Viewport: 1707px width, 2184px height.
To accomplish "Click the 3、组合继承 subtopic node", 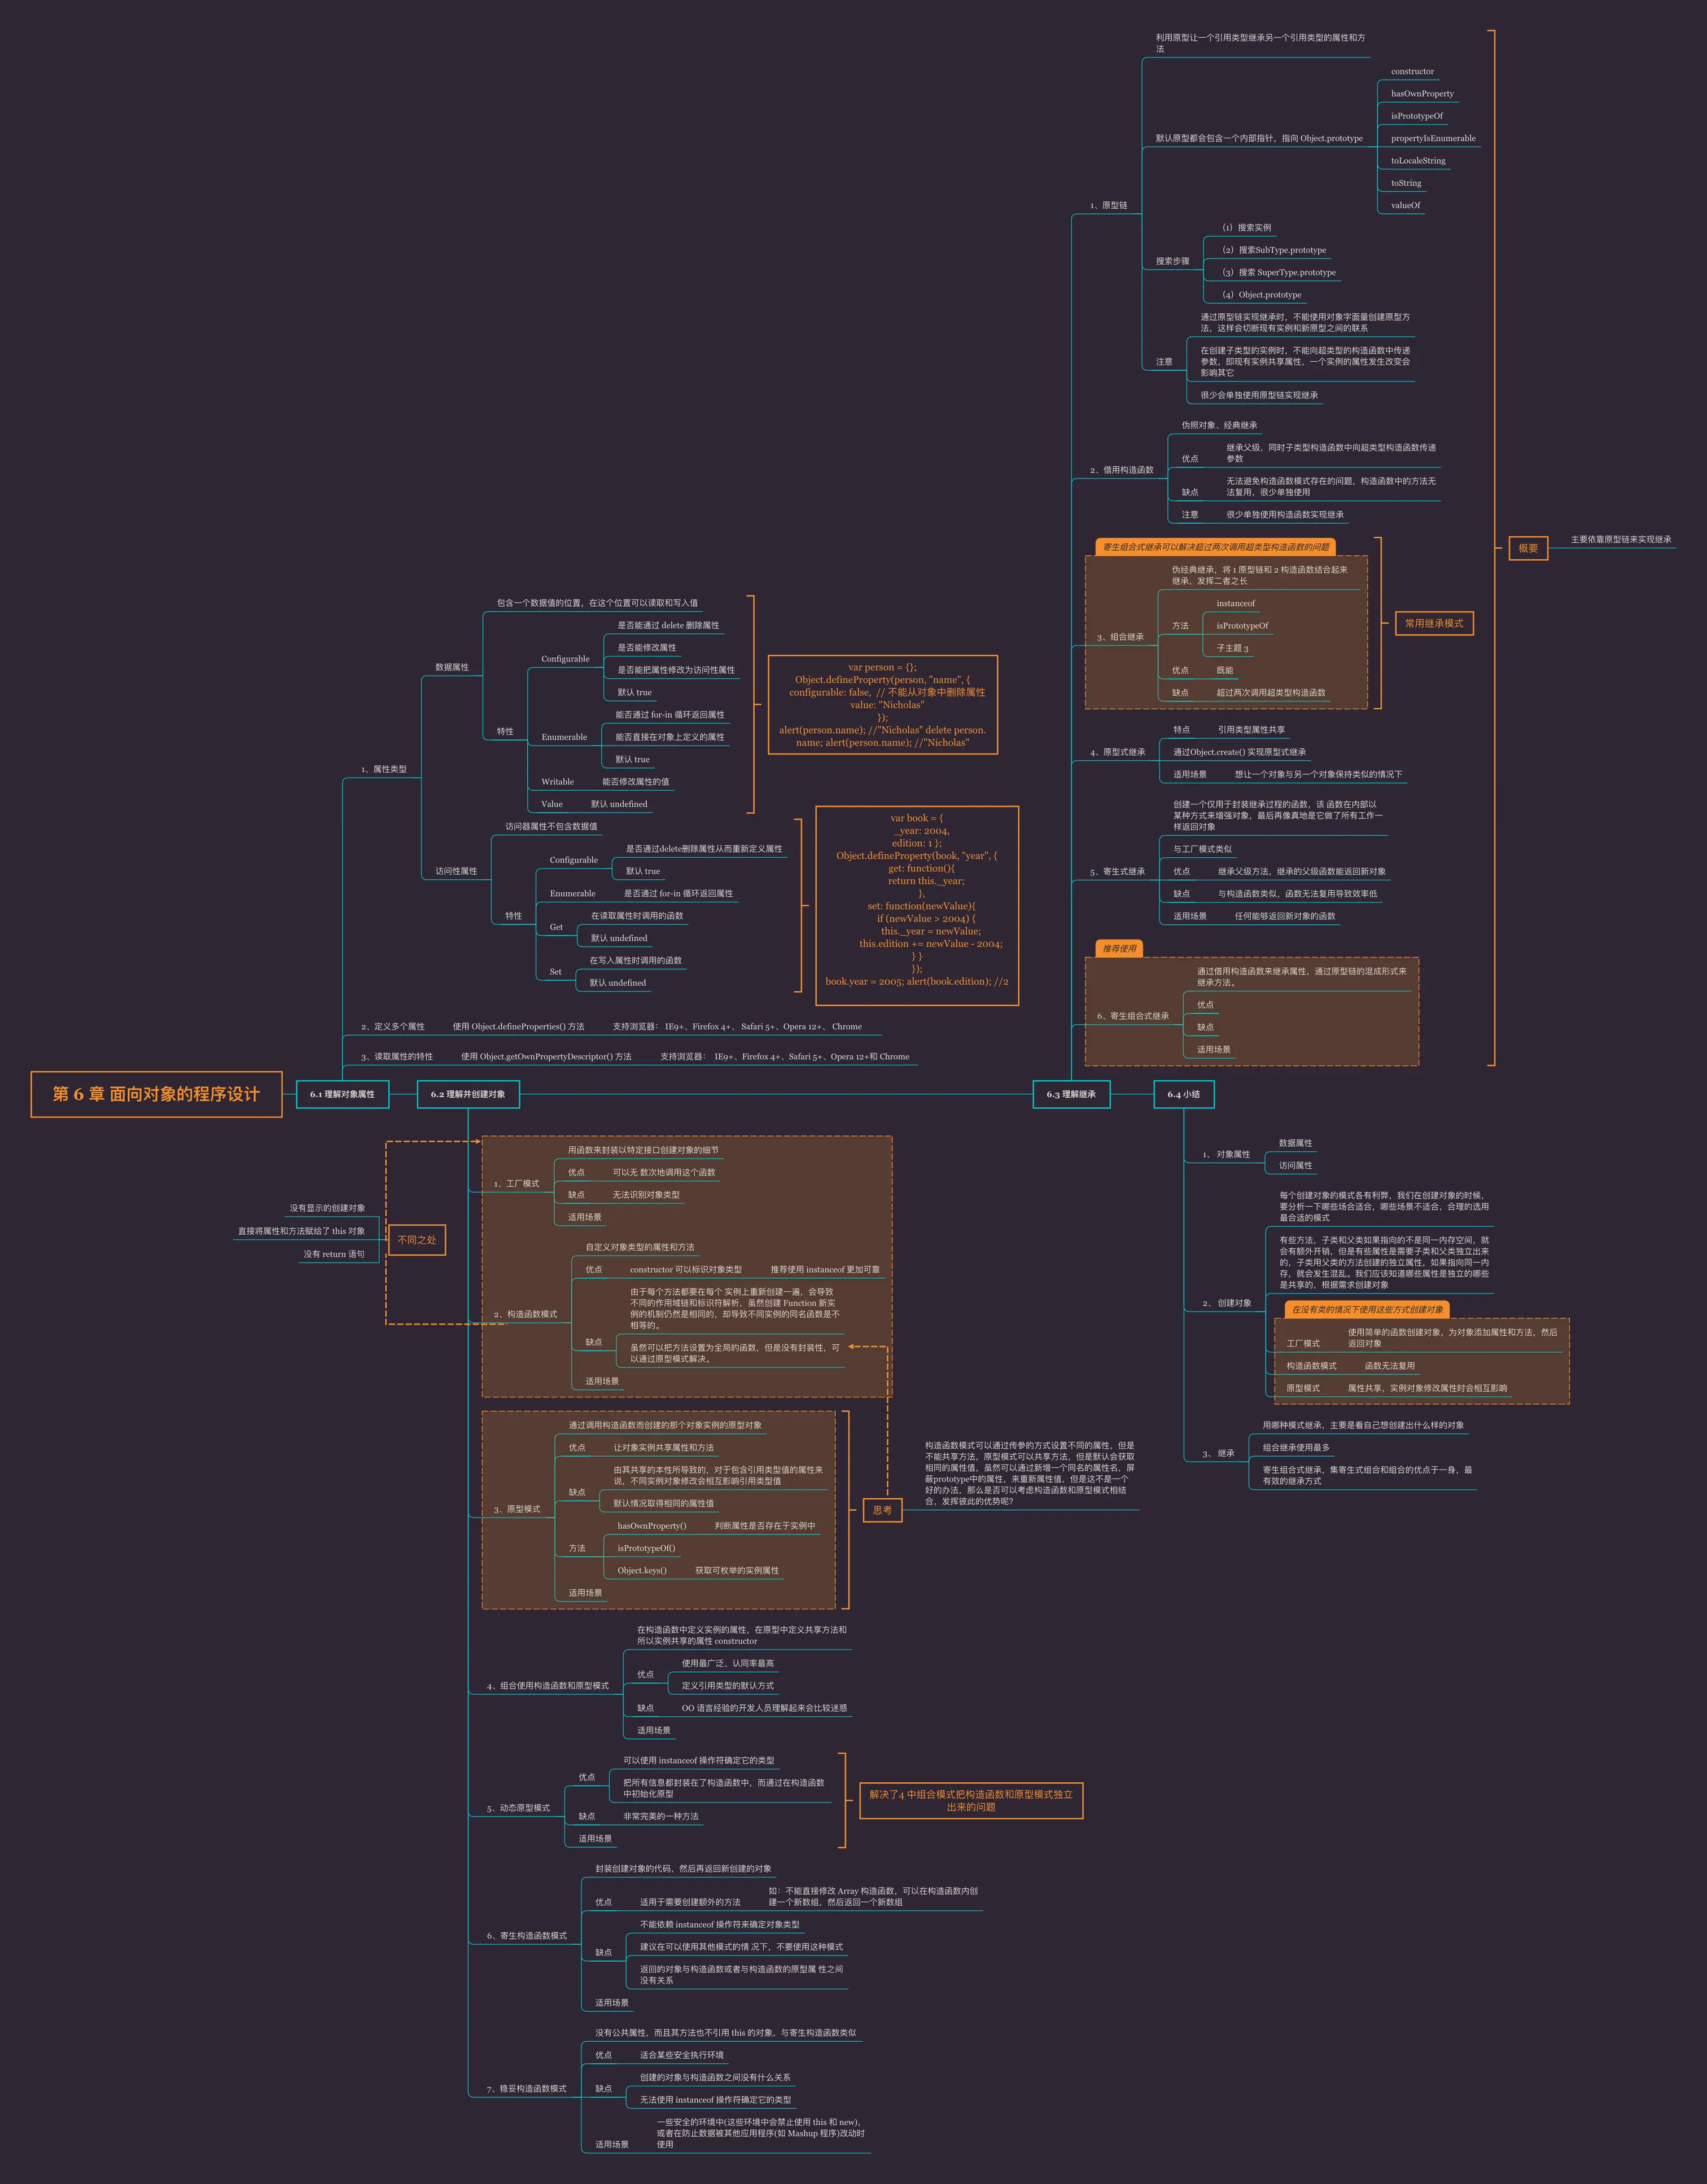I will [x=1120, y=637].
